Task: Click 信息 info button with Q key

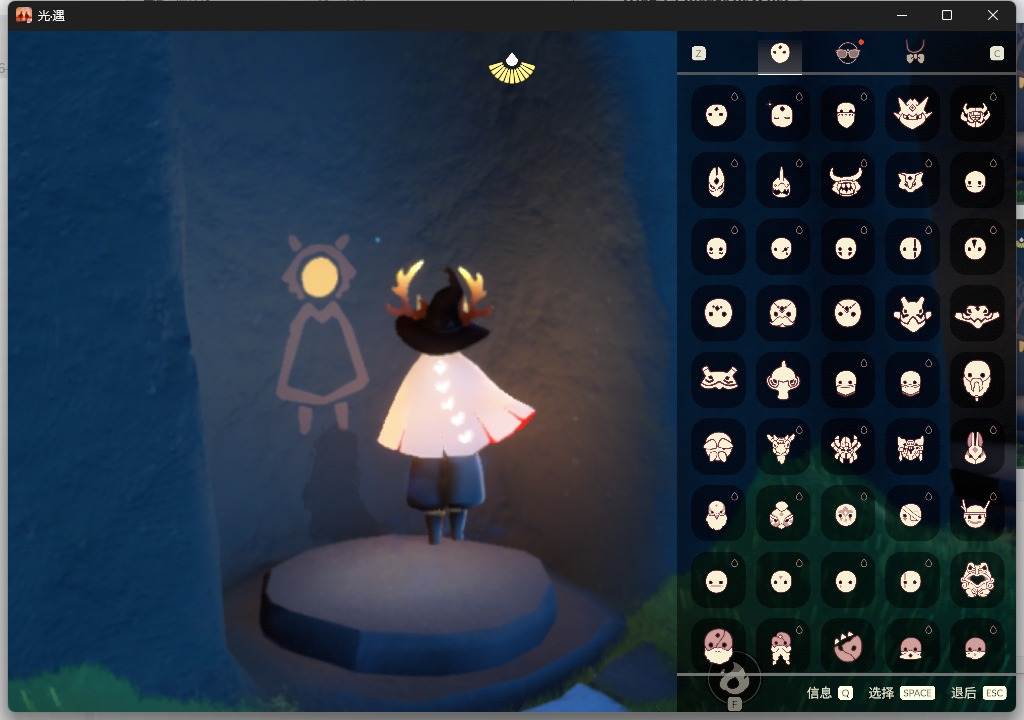Action: click(829, 693)
